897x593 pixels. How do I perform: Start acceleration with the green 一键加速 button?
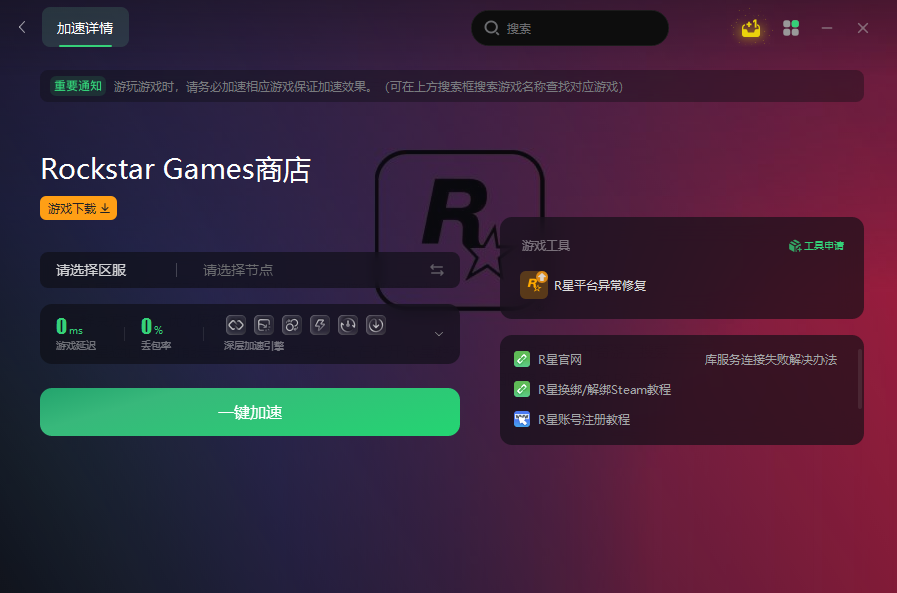pyautogui.click(x=250, y=412)
